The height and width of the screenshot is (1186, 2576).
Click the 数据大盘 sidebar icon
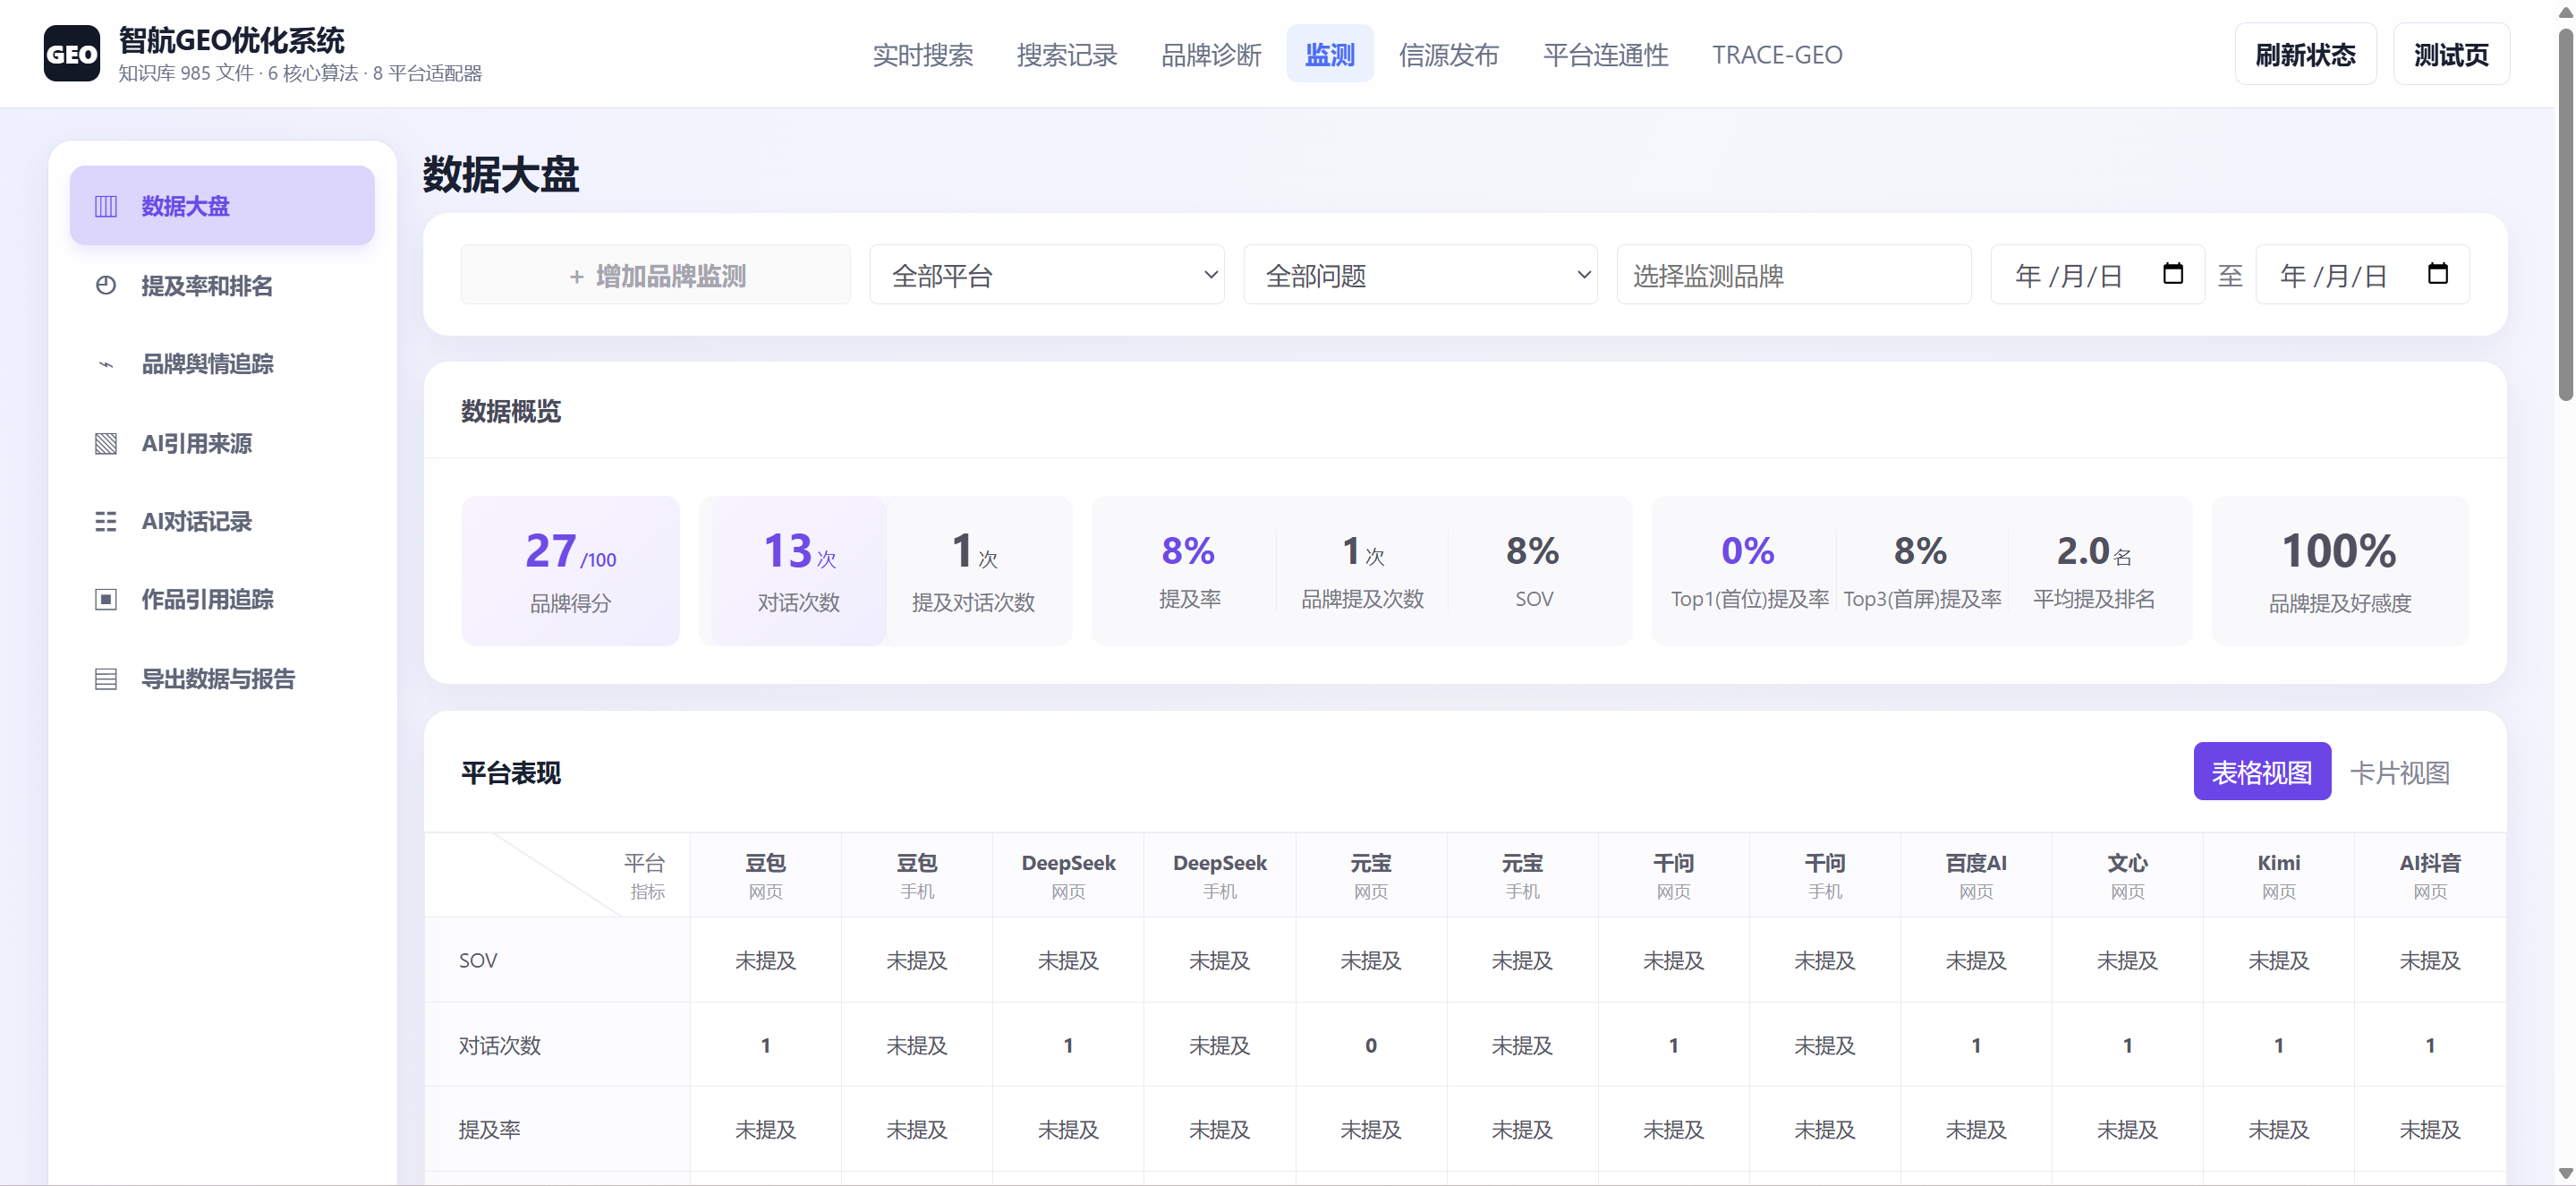(106, 206)
